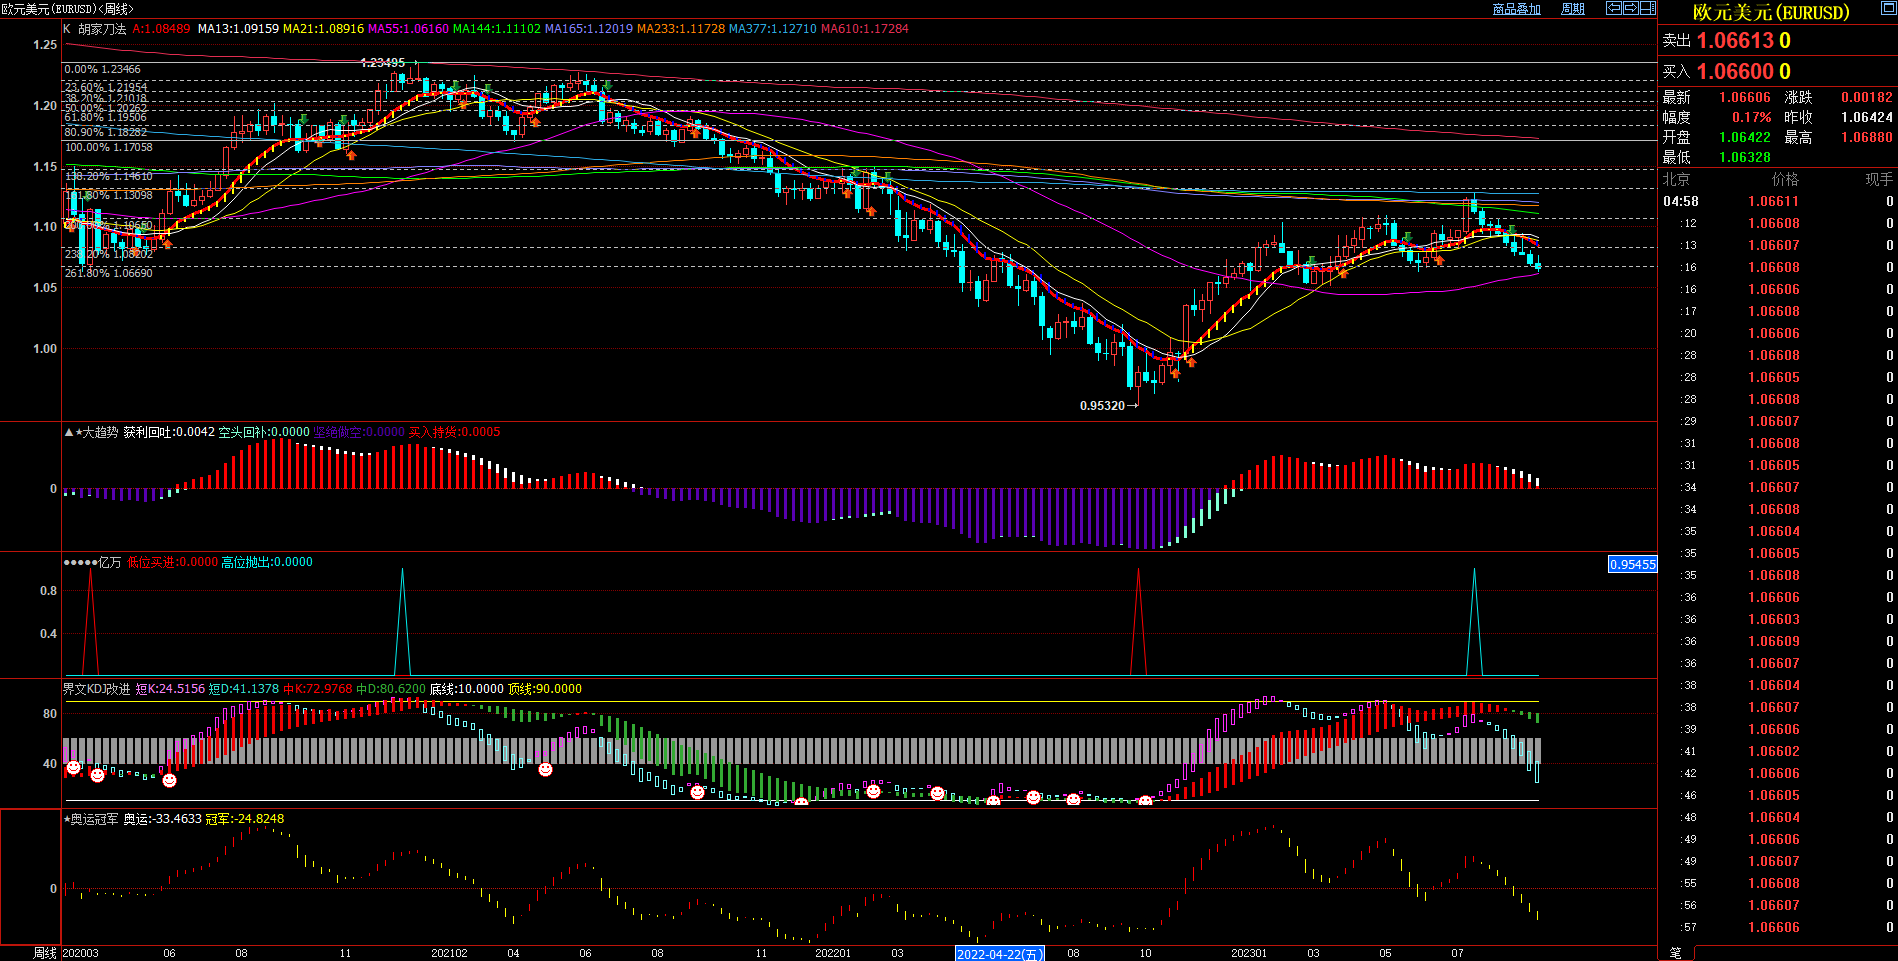
Task: Click the 周线 period label at bottom left
Action: click(x=45, y=953)
